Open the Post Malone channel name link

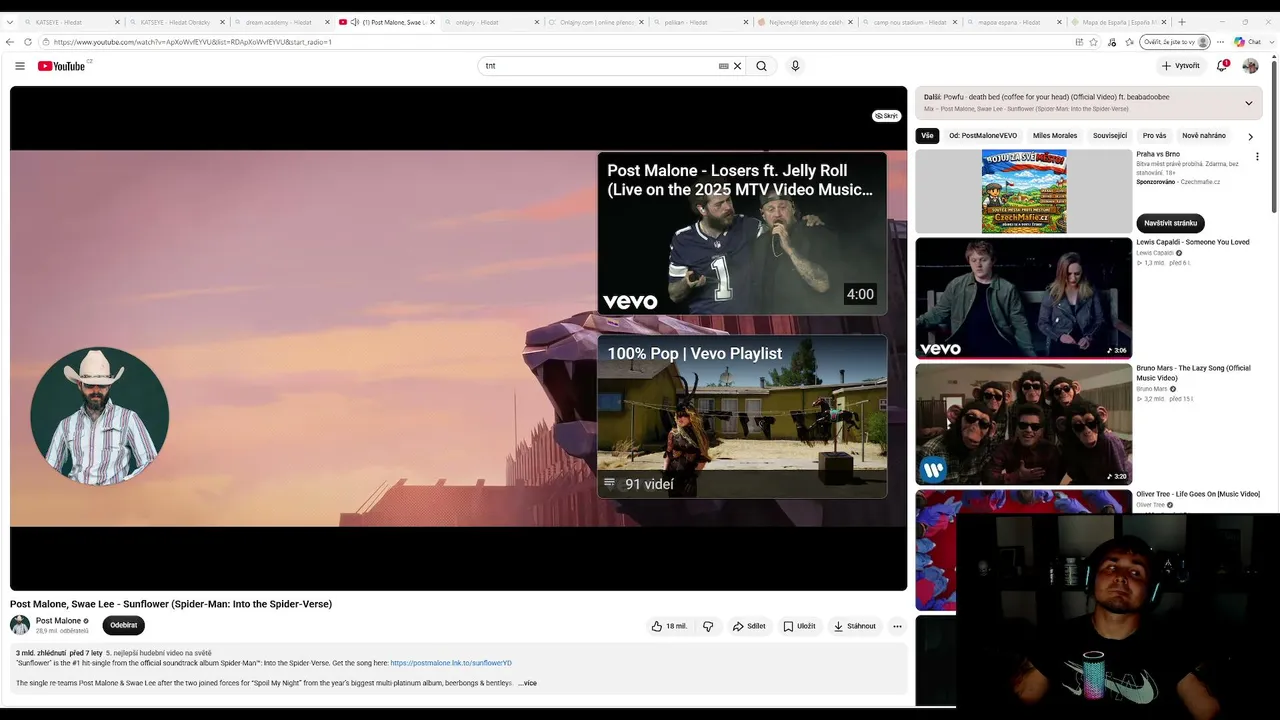point(58,621)
